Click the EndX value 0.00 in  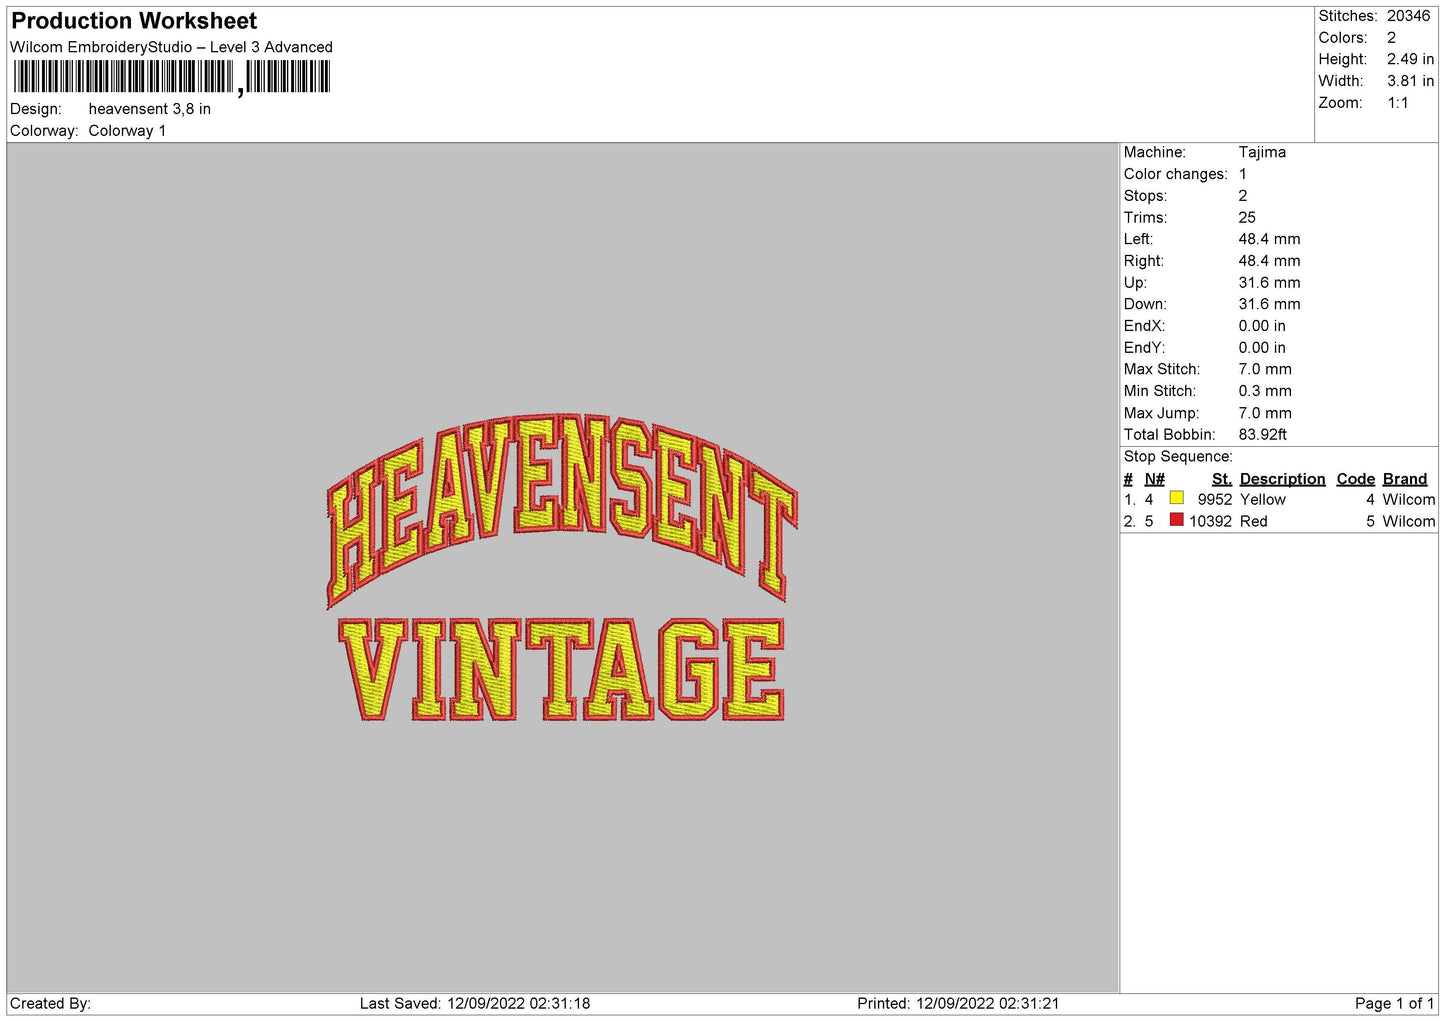coord(1262,326)
